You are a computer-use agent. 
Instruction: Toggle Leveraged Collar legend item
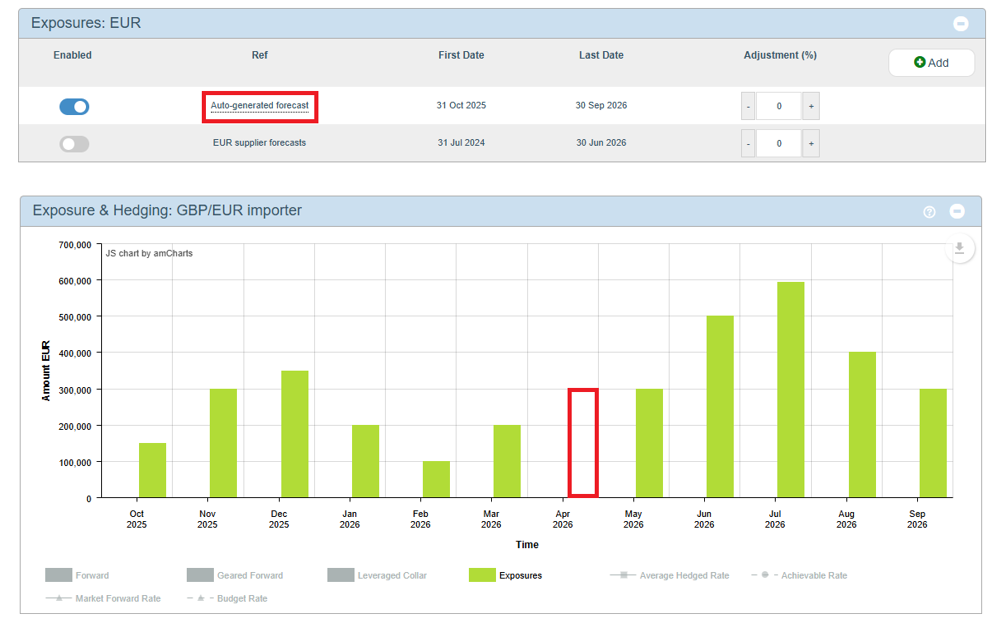click(341, 575)
